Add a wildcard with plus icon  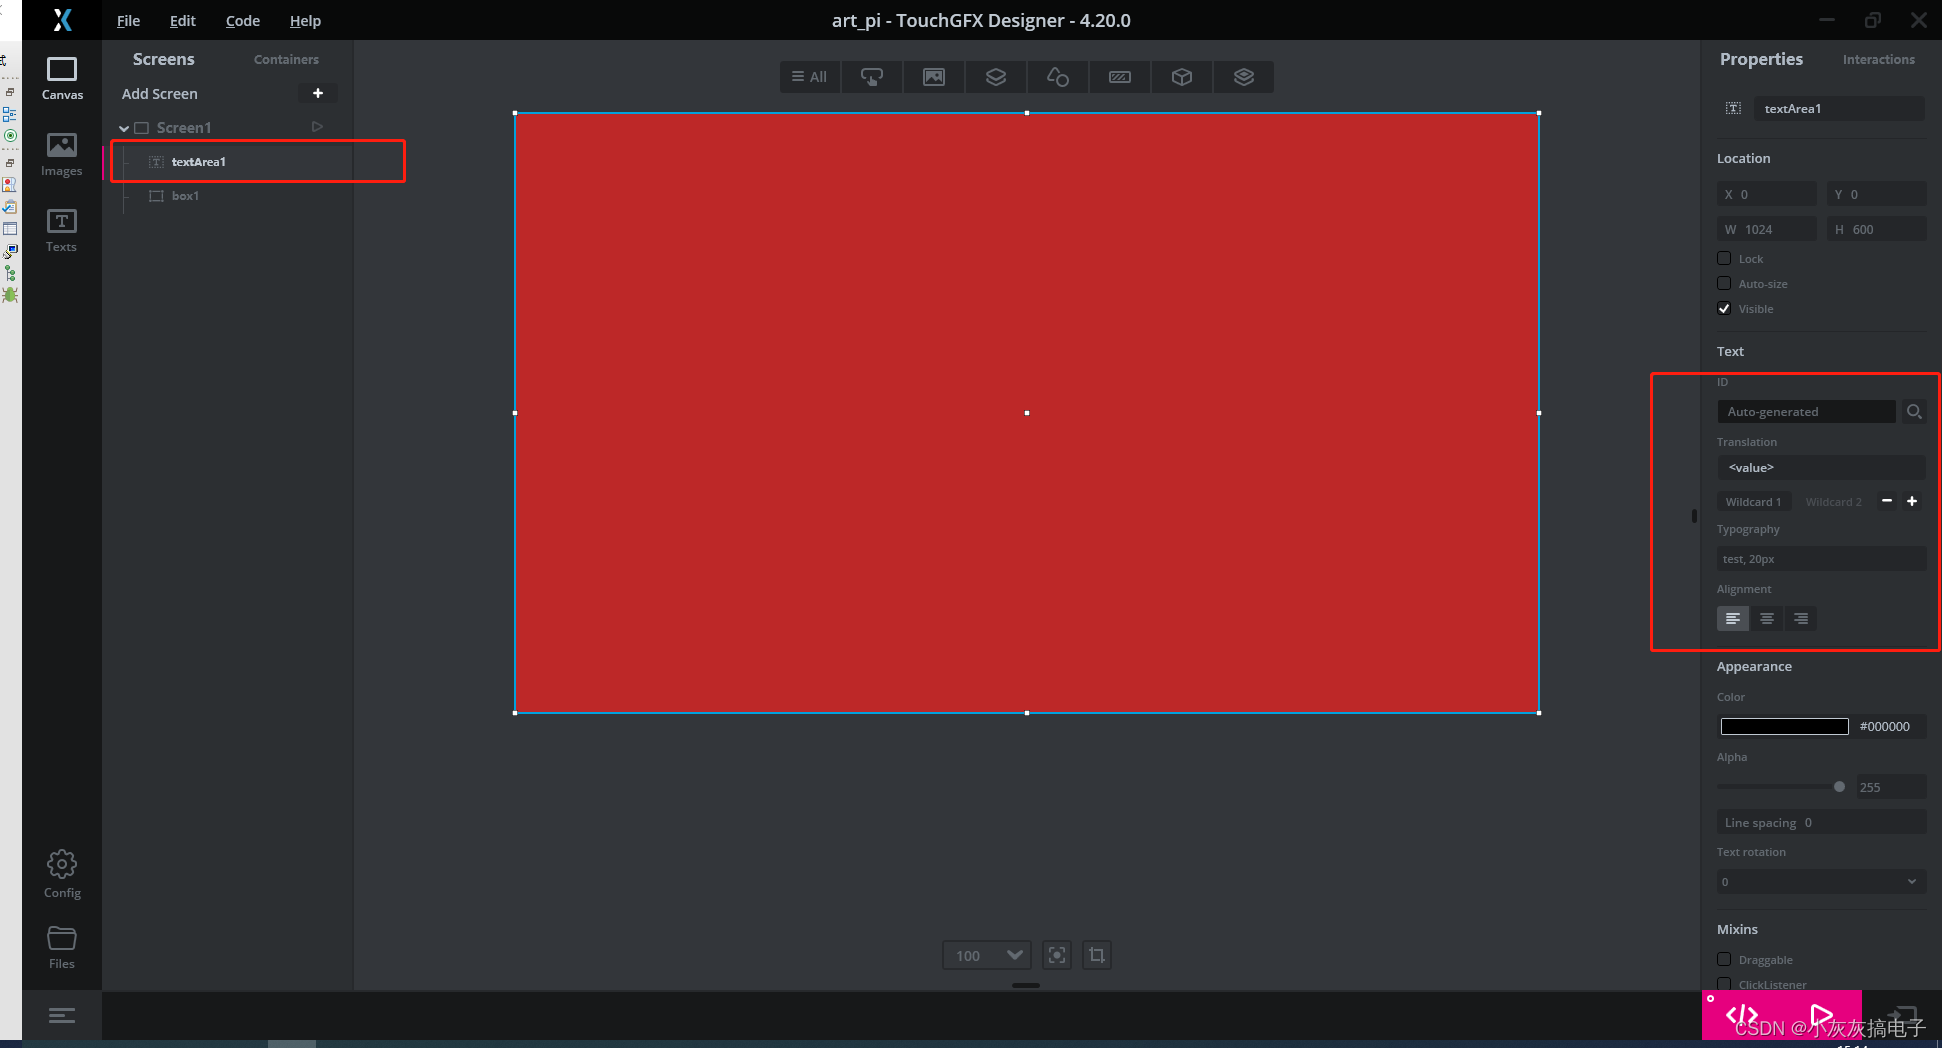coord(1912,501)
